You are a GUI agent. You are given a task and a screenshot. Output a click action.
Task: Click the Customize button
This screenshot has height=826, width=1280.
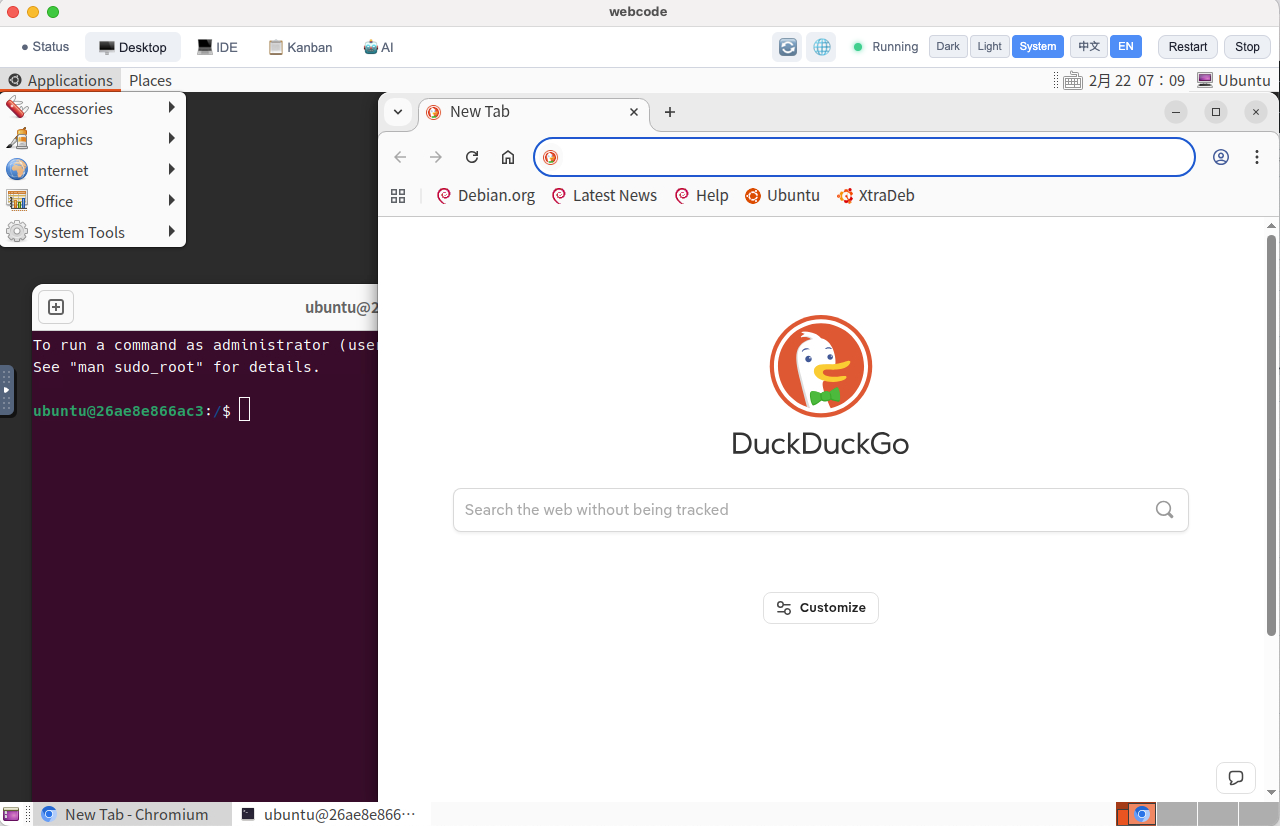[820, 607]
